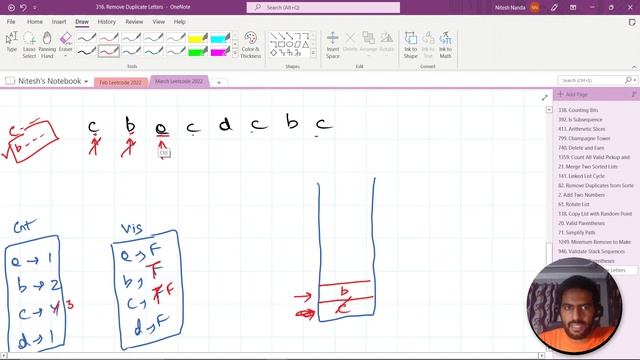Undo the last action
The height and width of the screenshot is (360, 640).
point(23,7)
